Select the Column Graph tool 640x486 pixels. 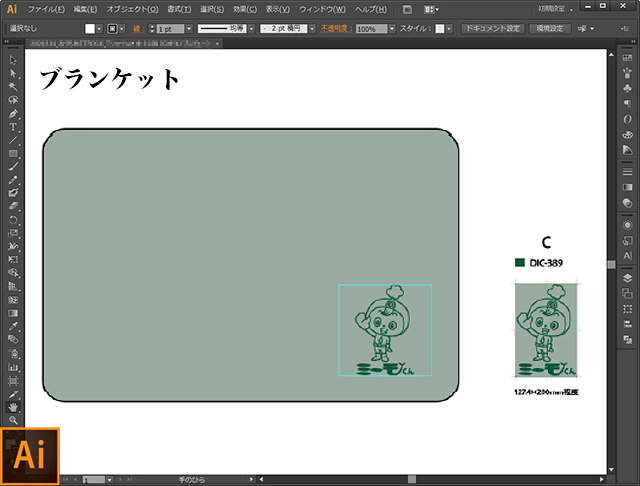tap(13, 367)
